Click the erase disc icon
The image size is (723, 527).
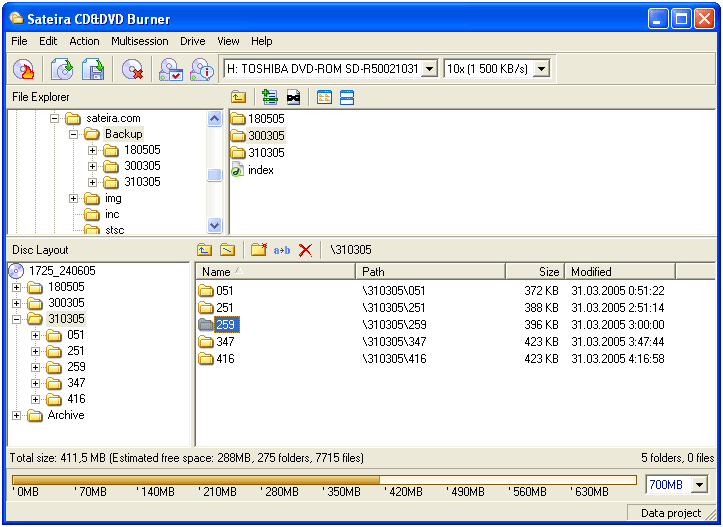coord(132,69)
